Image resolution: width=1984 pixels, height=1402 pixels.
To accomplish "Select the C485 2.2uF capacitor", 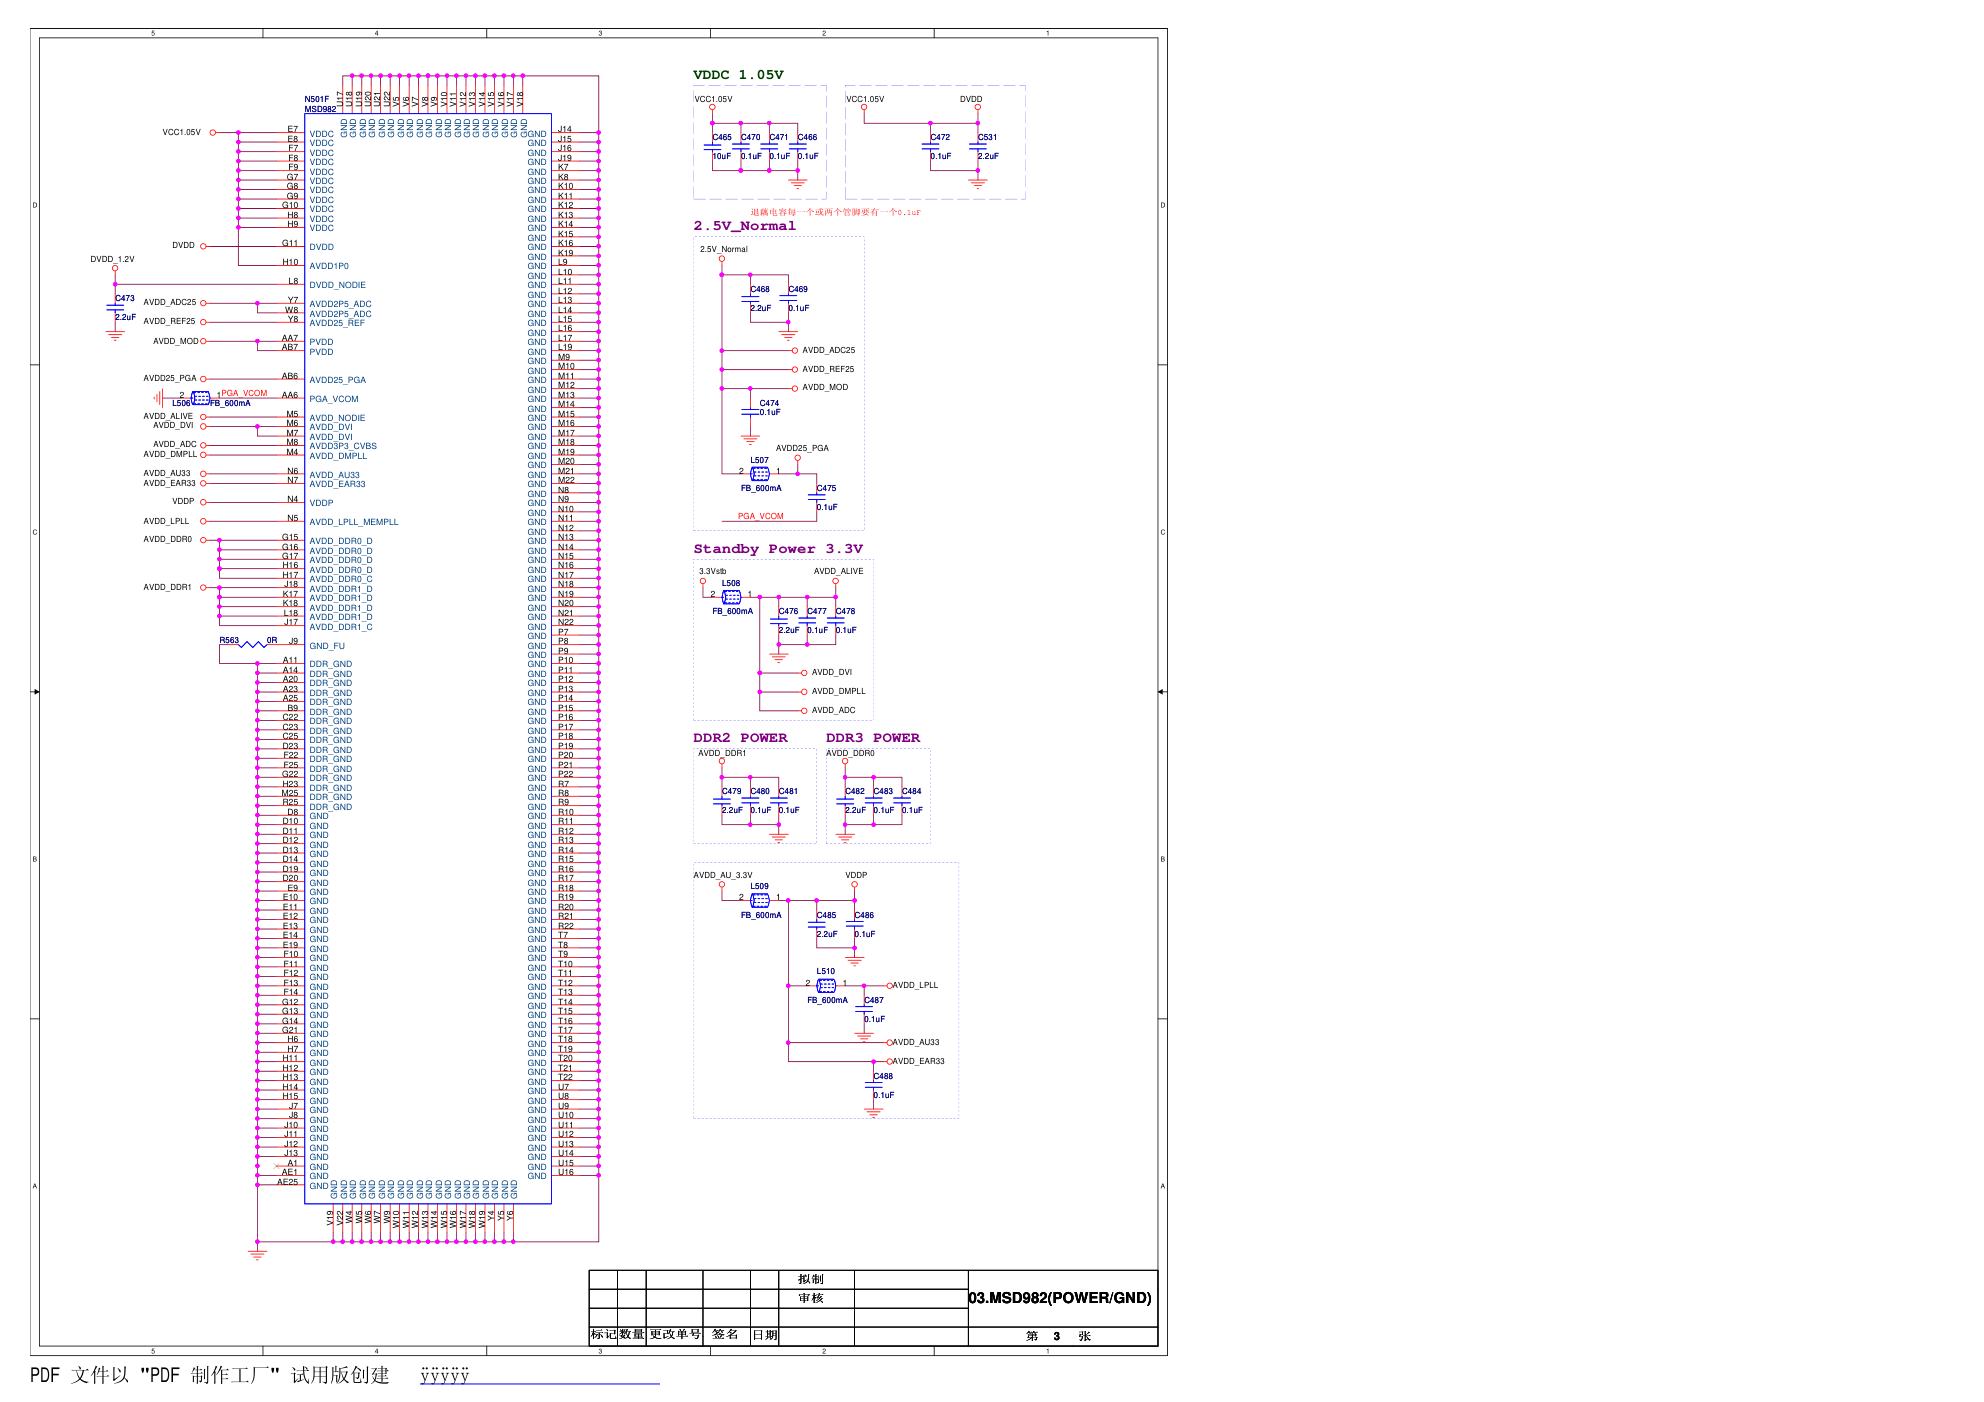I will [x=817, y=925].
